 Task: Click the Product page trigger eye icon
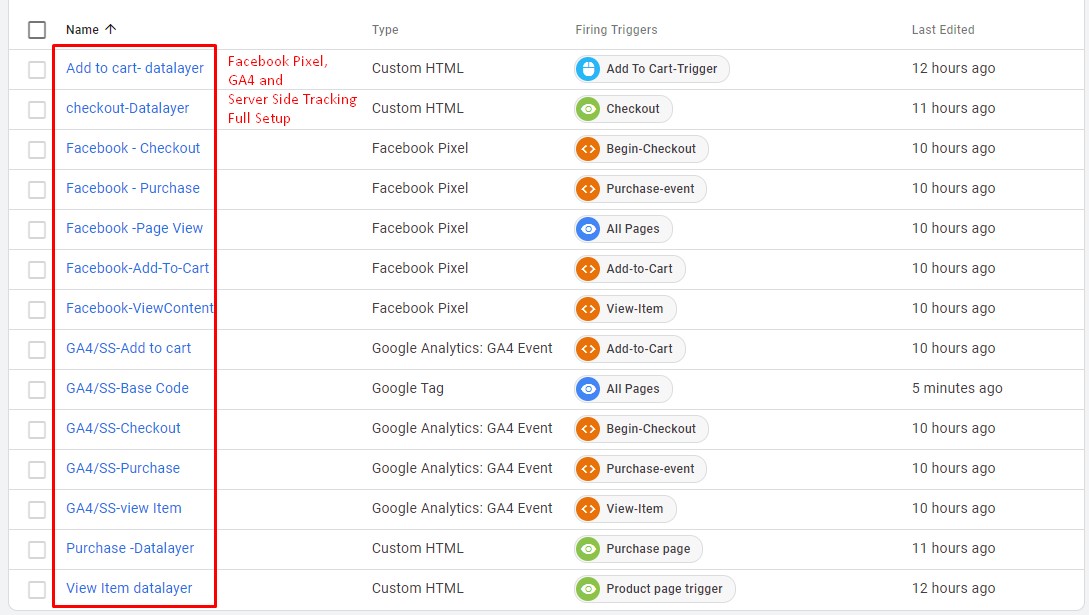click(588, 589)
